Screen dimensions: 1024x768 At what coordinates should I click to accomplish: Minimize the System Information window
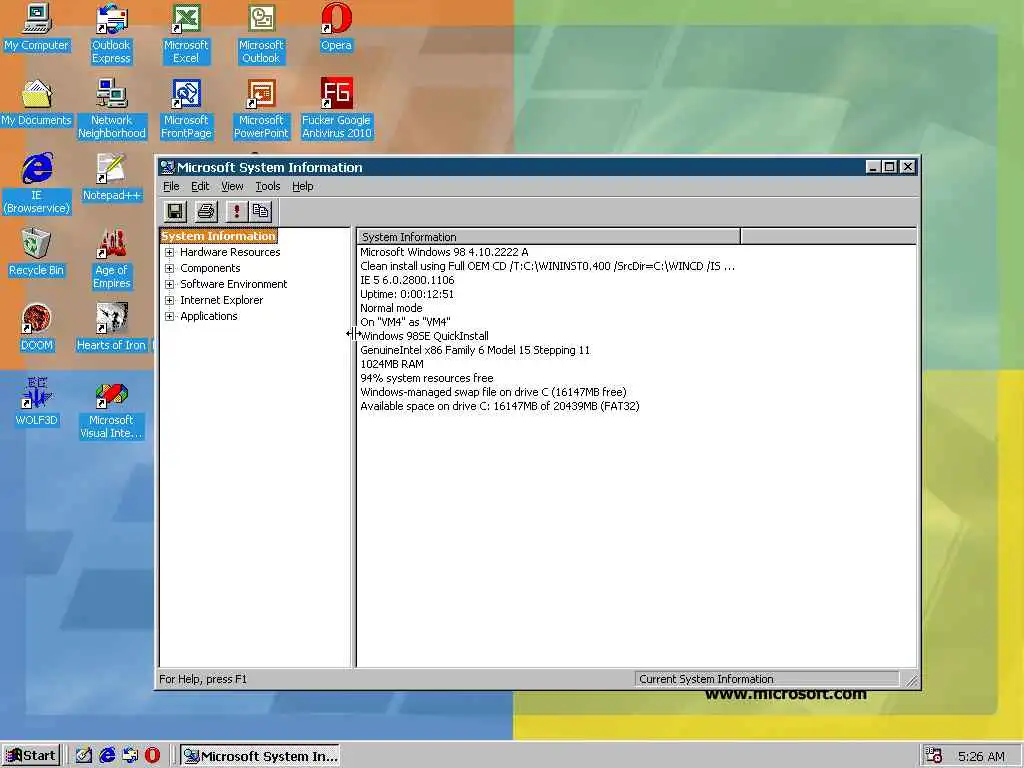(873, 167)
